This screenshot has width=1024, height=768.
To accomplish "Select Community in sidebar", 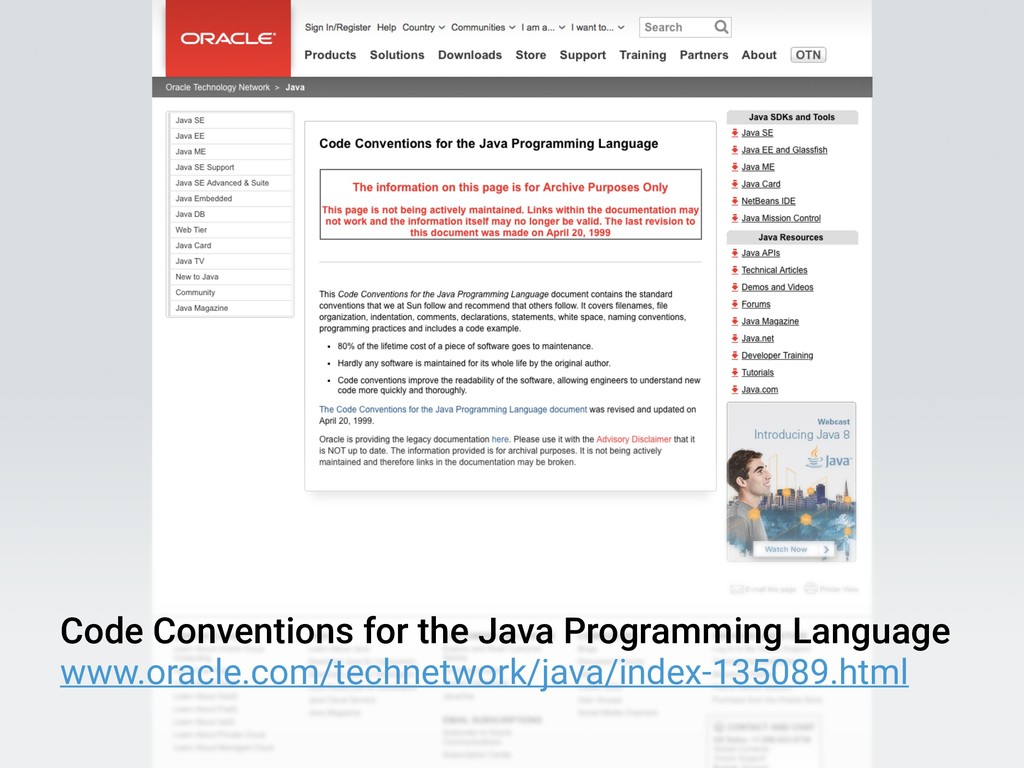I will (231, 293).
